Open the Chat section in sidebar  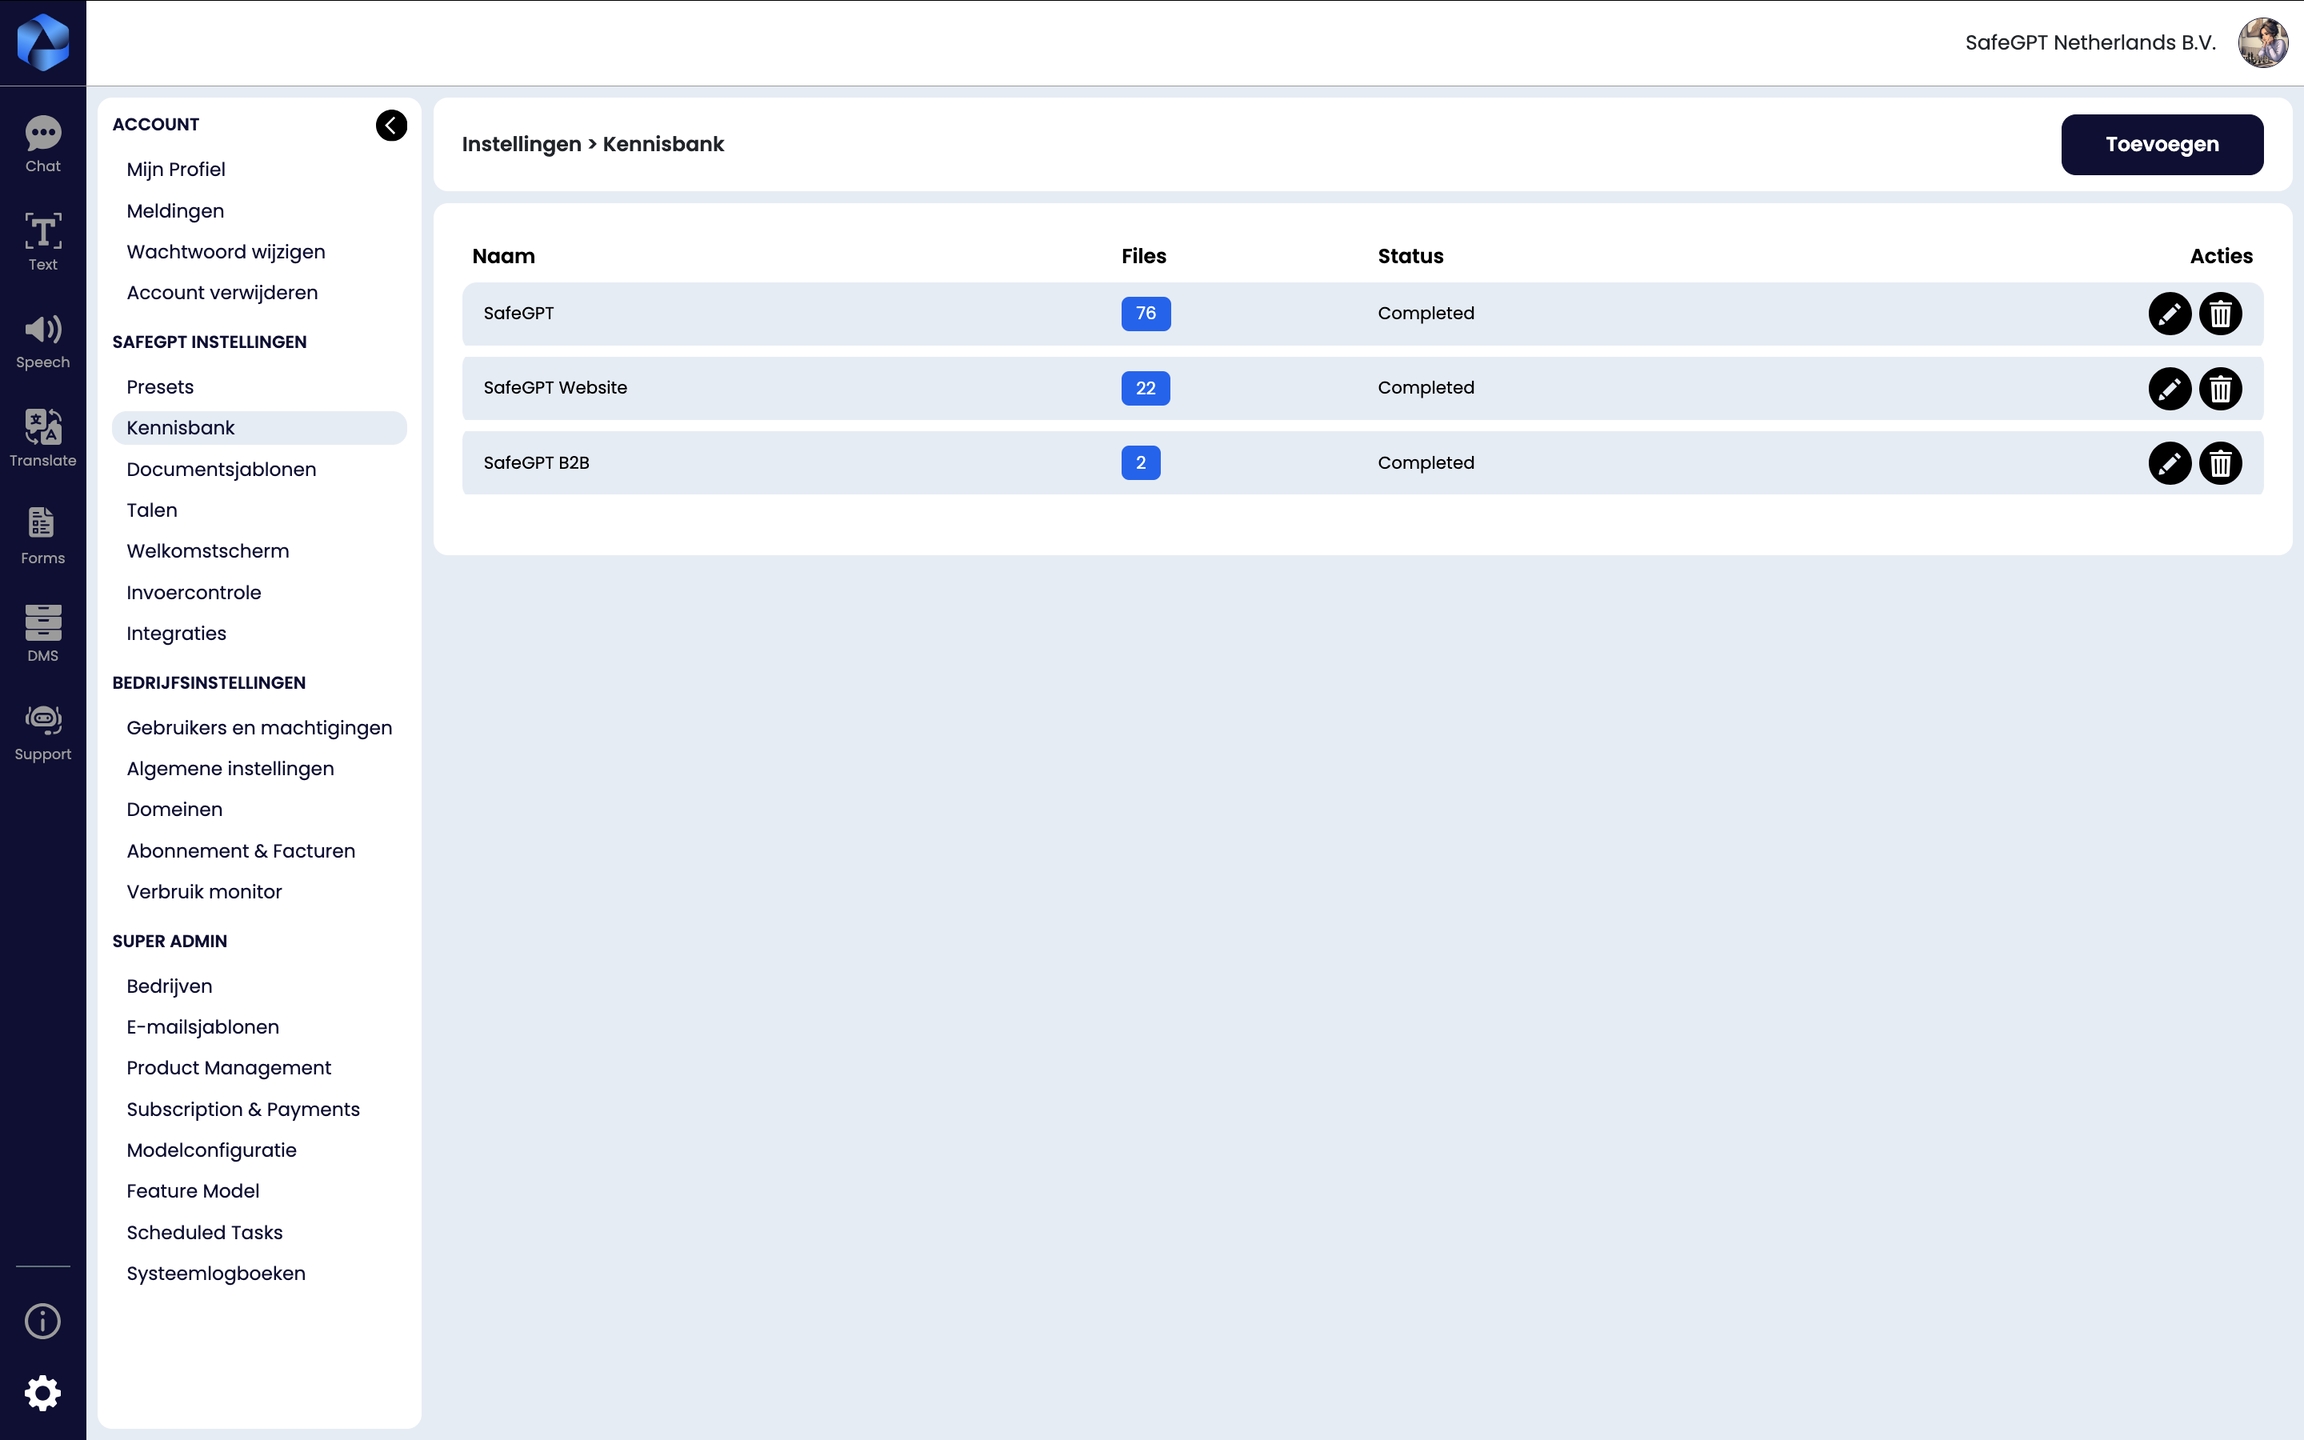pyautogui.click(x=43, y=144)
